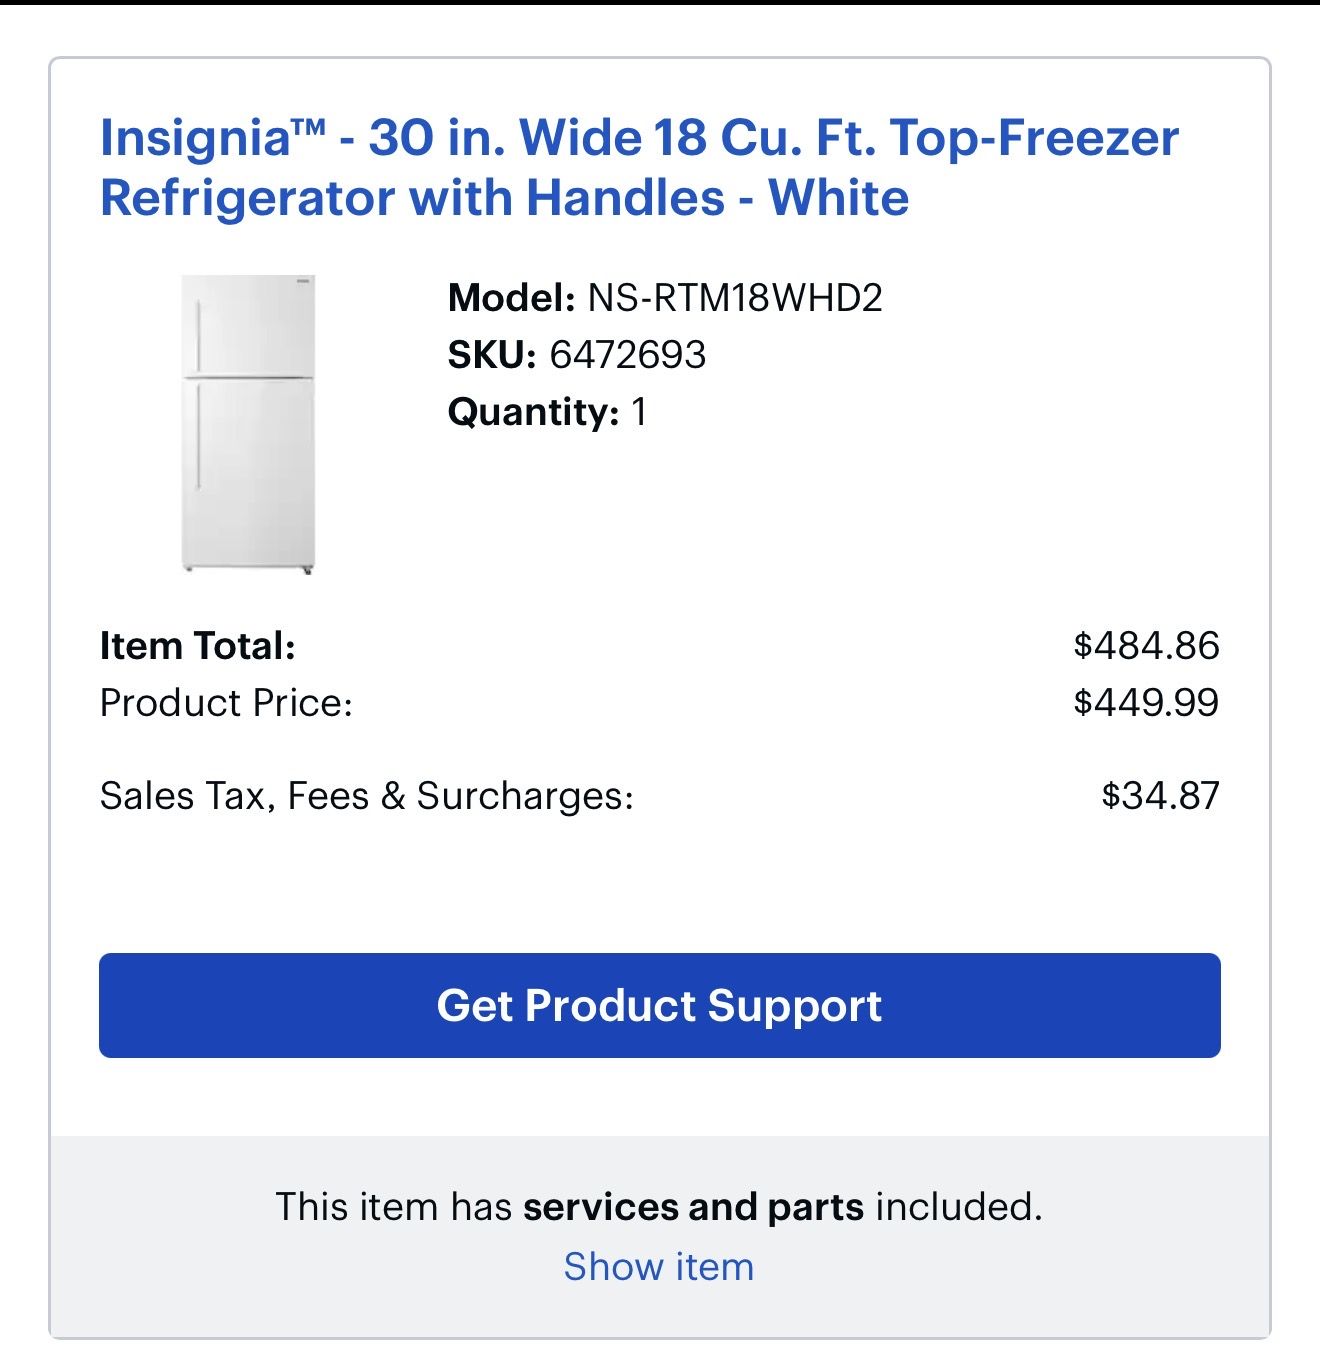Click 'This item has' notice text
The height and width of the screenshot is (1358, 1320).
pos(393,1207)
